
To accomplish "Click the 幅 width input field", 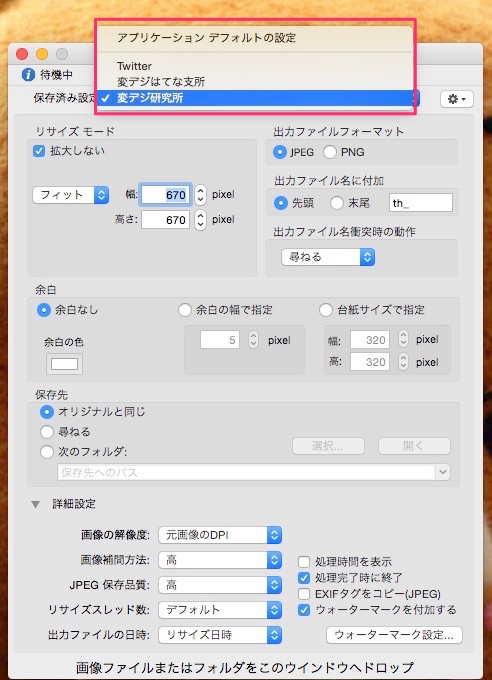I will (165, 195).
